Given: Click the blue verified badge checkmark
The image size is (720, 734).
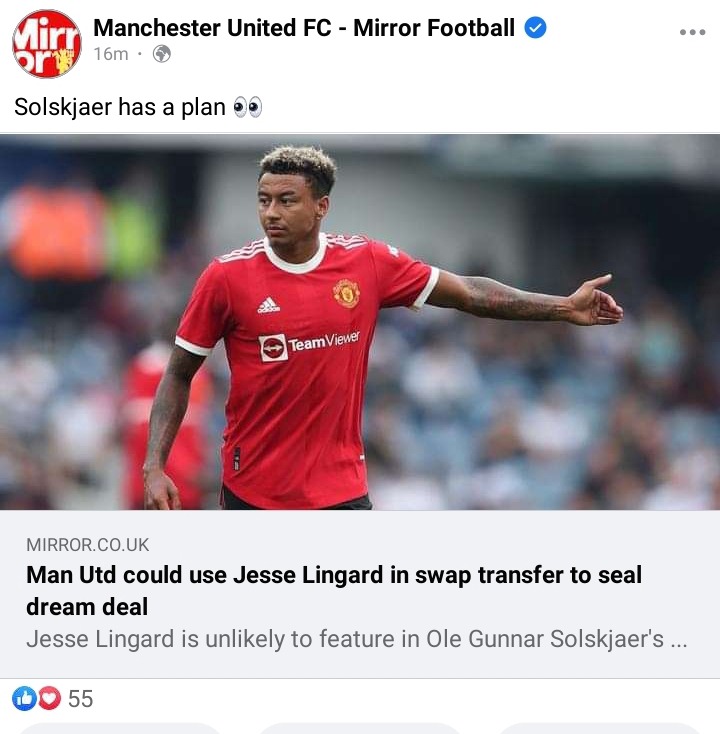Looking at the screenshot, I should [x=535, y=28].
